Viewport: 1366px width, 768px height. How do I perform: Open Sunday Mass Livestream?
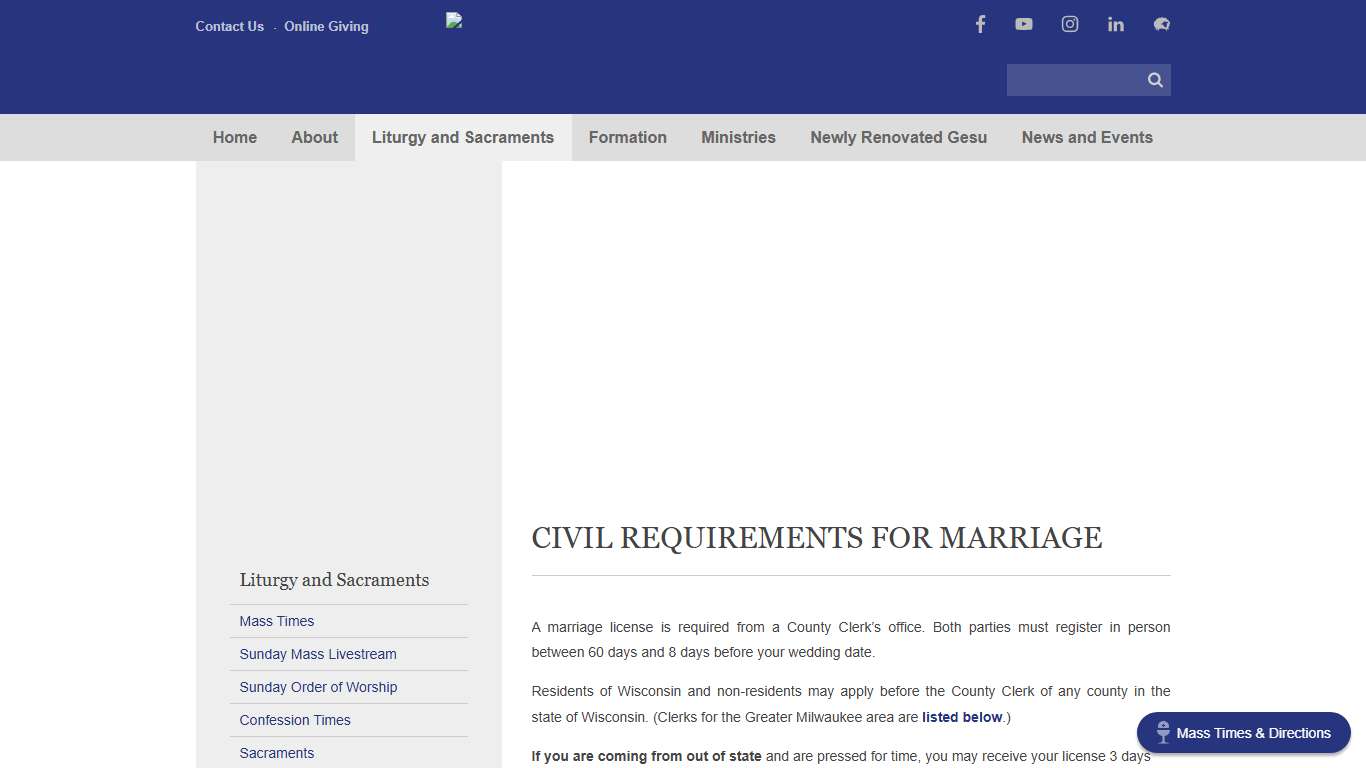(x=318, y=654)
